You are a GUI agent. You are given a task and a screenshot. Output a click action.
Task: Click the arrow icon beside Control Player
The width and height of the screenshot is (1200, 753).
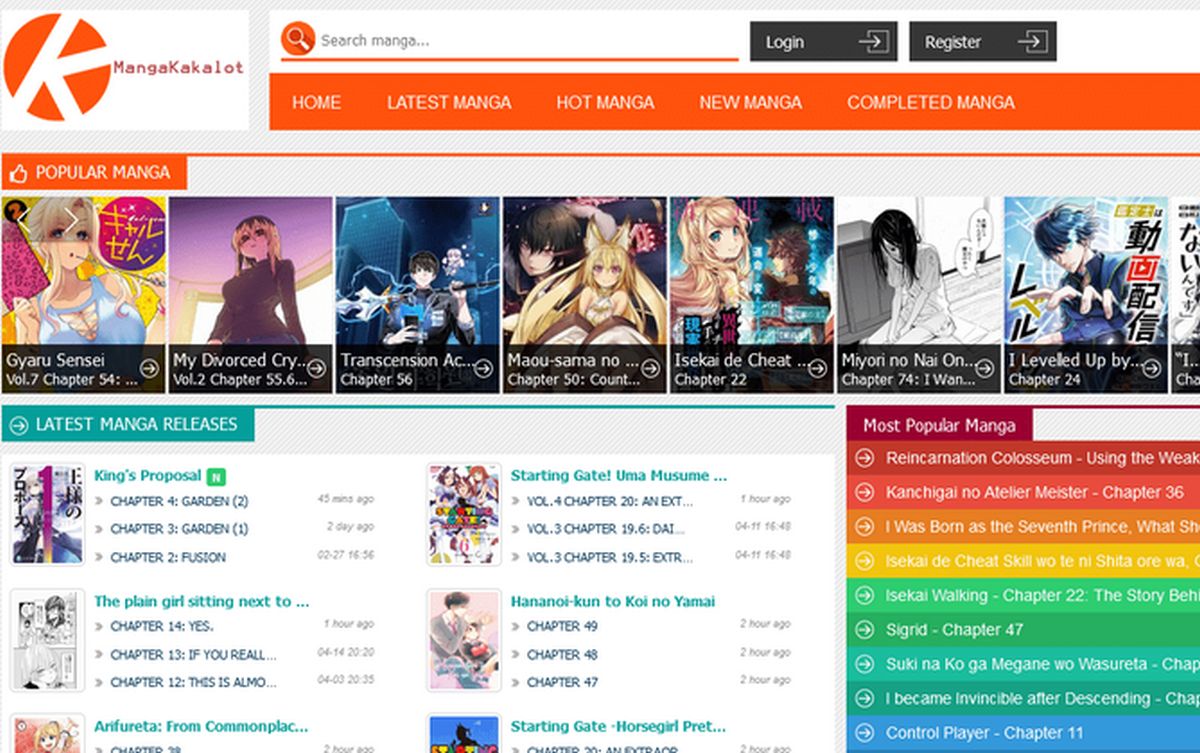866,733
